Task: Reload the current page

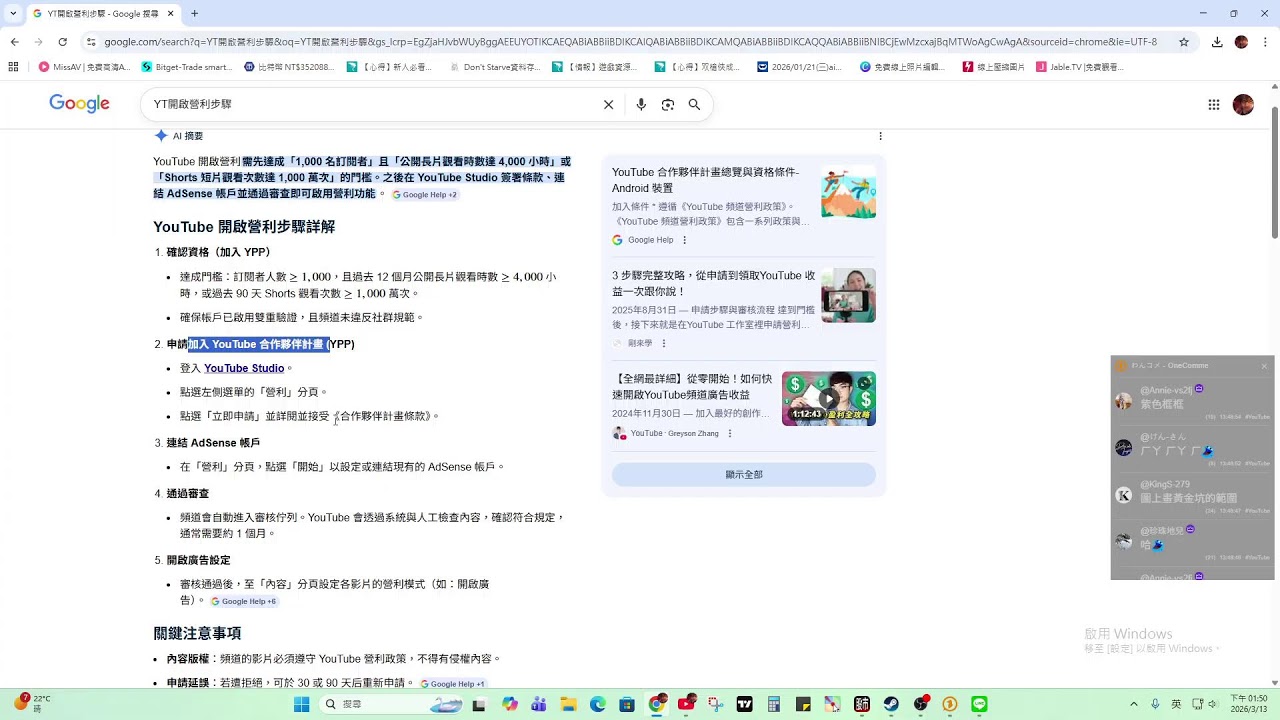Action: (x=62, y=42)
